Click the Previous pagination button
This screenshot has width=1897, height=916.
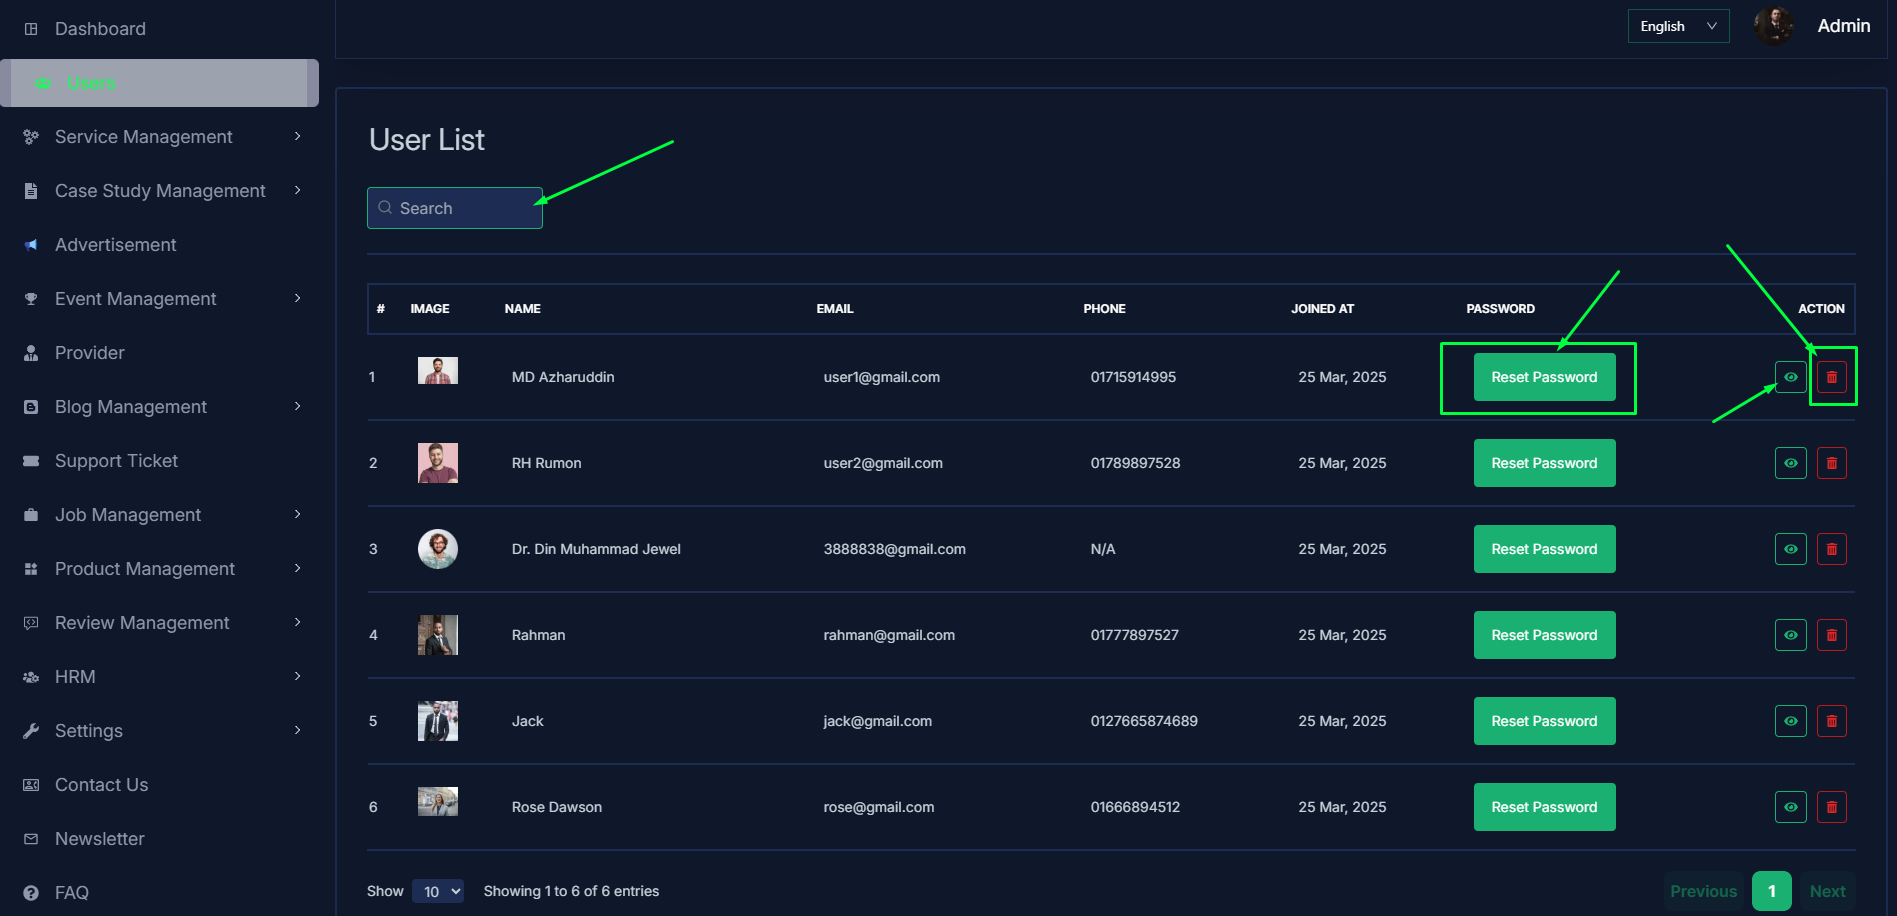coord(1704,891)
